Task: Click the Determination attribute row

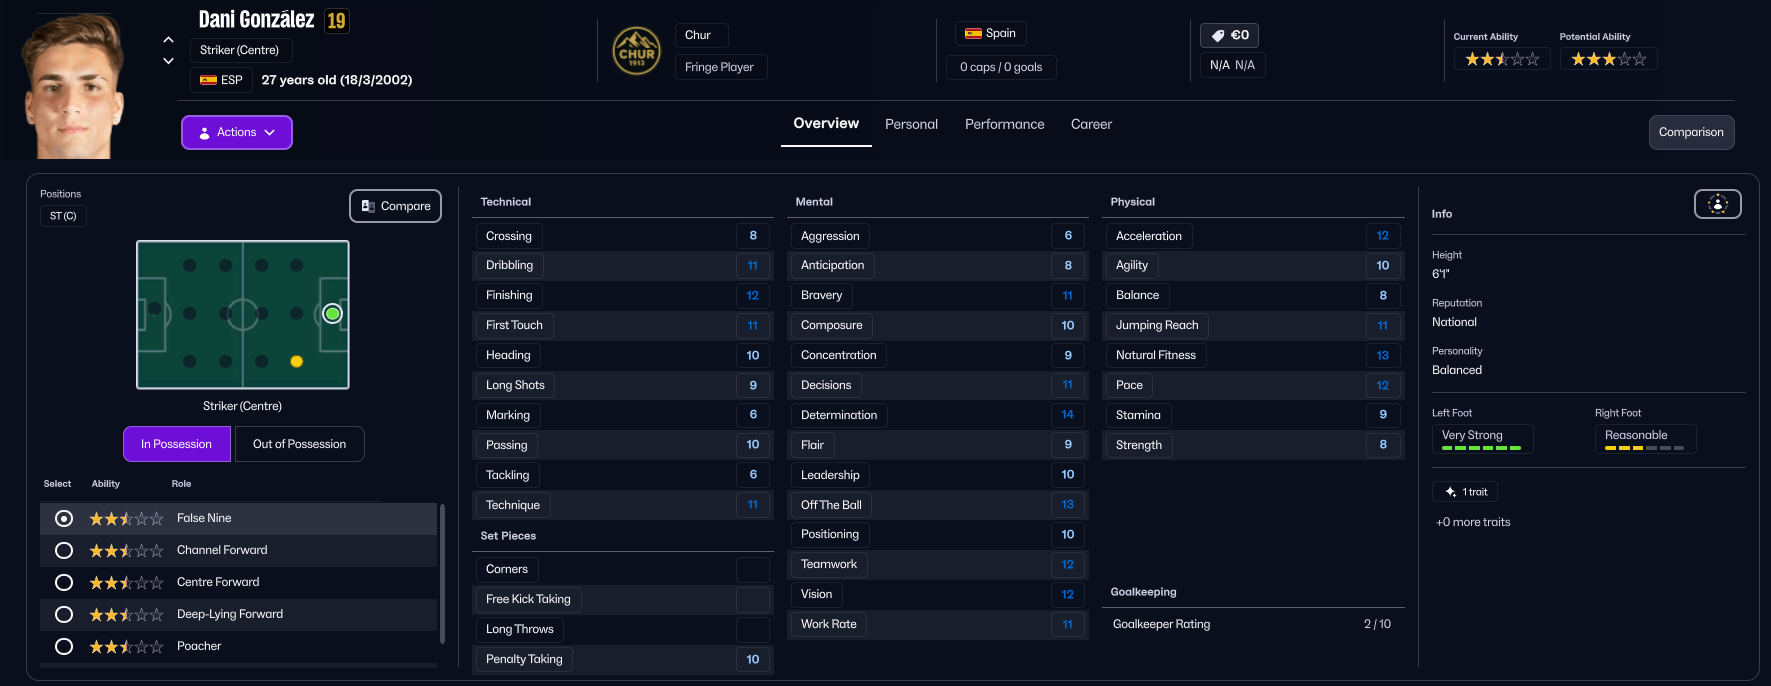Action: [938, 415]
